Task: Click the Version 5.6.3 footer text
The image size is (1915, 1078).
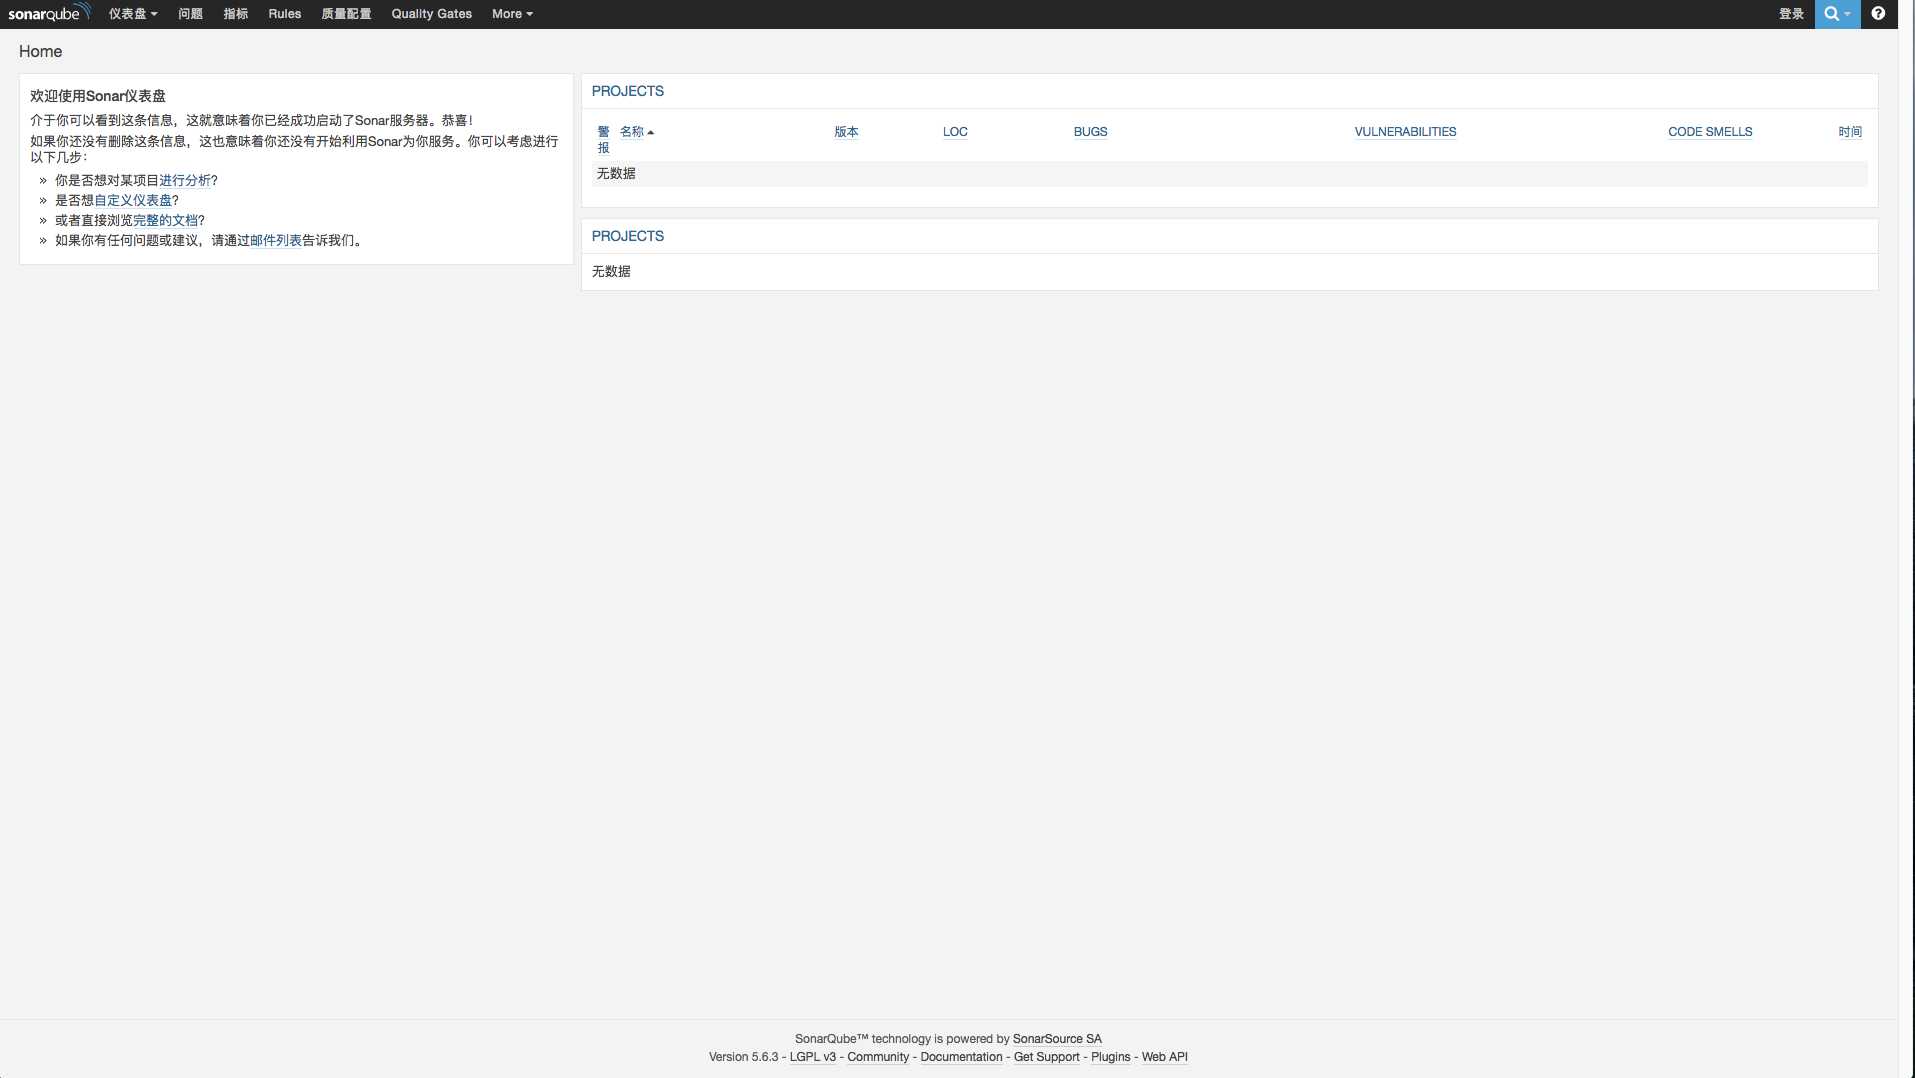Action: pyautogui.click(x=743, y=1056)
